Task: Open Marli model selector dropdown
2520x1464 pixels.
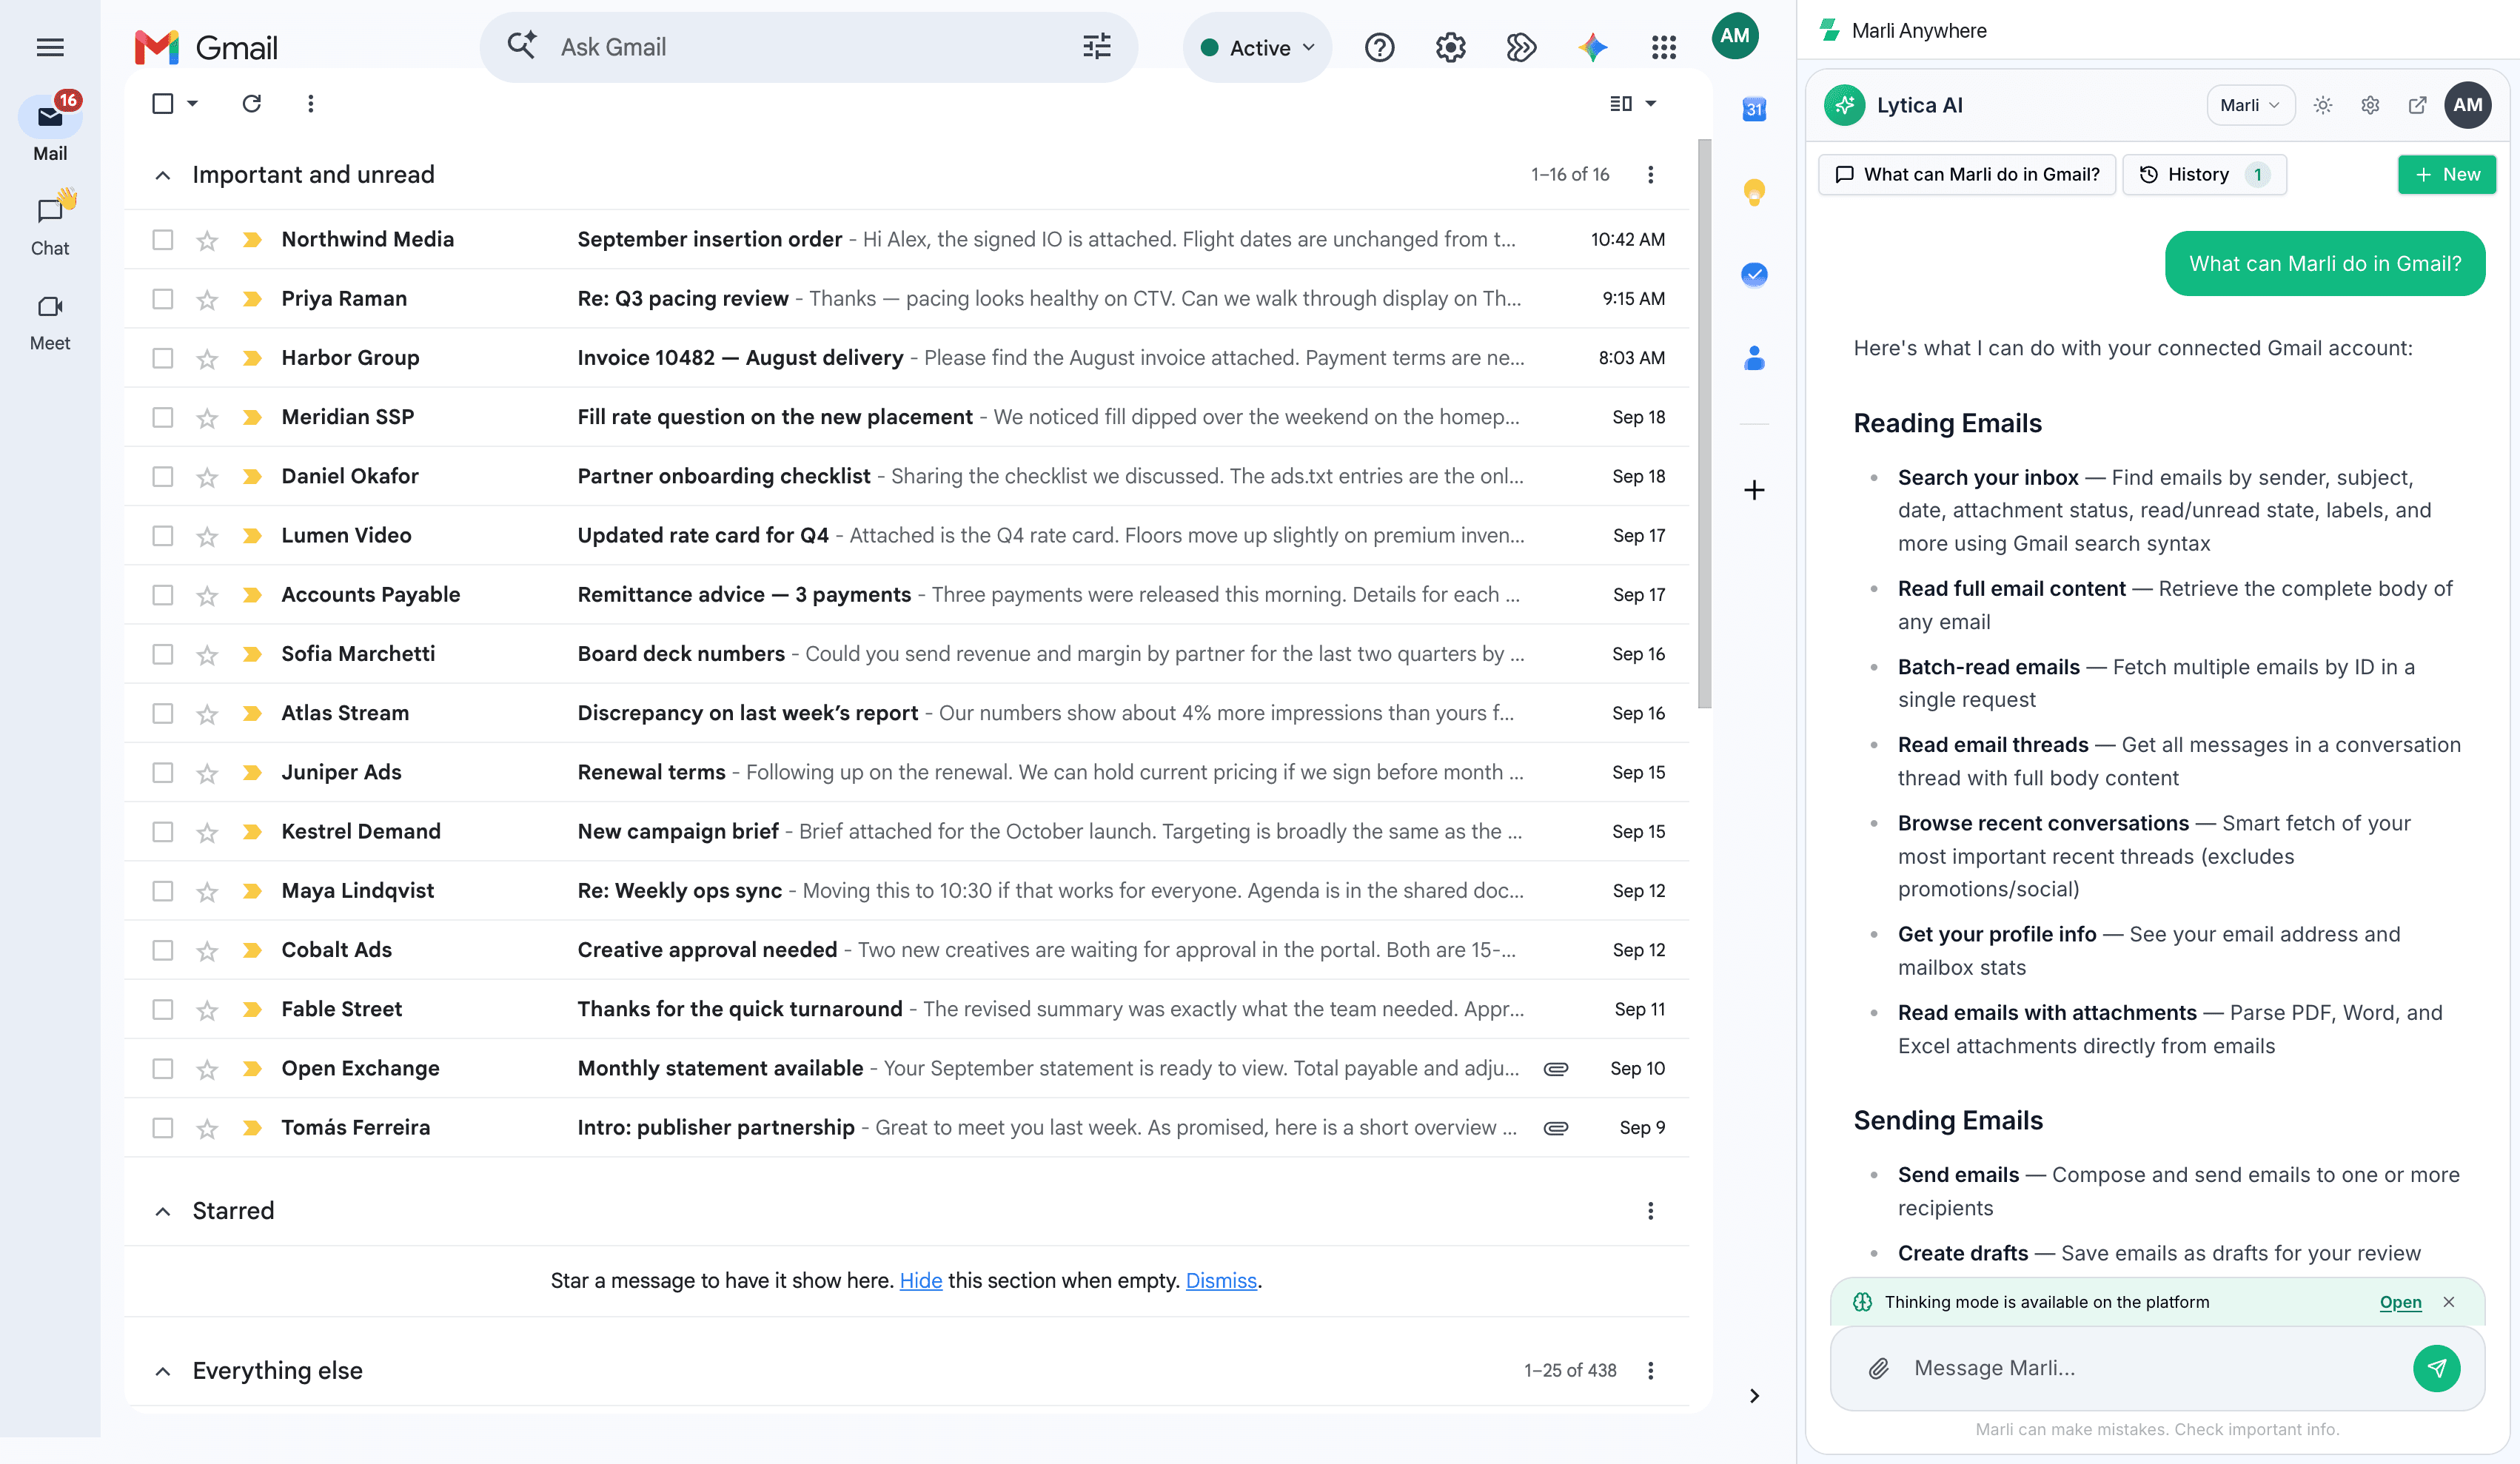Action: click(2250, 105)
